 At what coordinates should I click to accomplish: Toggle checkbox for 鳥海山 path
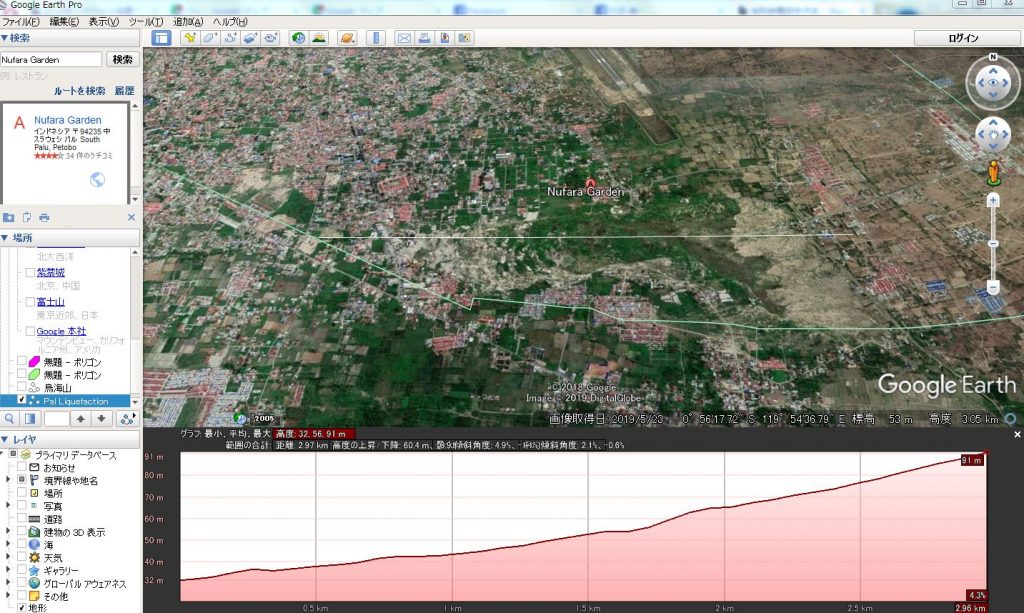pos(22,387)
